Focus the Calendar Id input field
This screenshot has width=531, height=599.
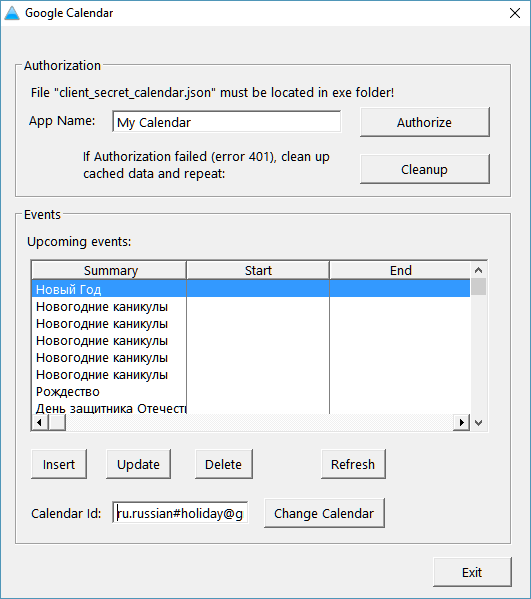180,513
